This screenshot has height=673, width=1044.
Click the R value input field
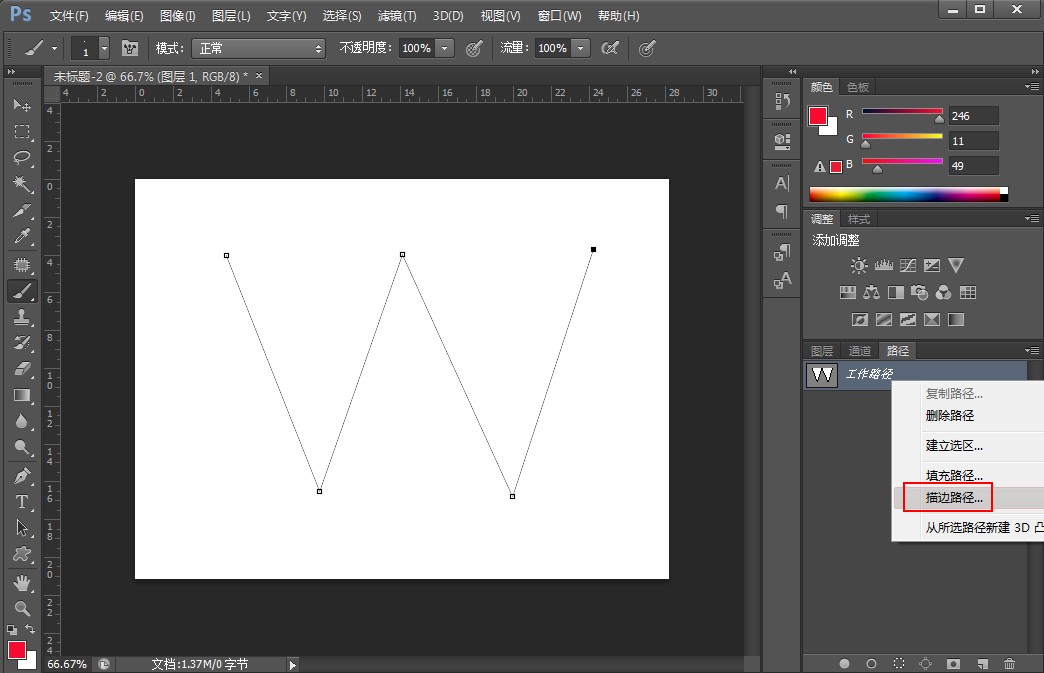coord(973,116)
